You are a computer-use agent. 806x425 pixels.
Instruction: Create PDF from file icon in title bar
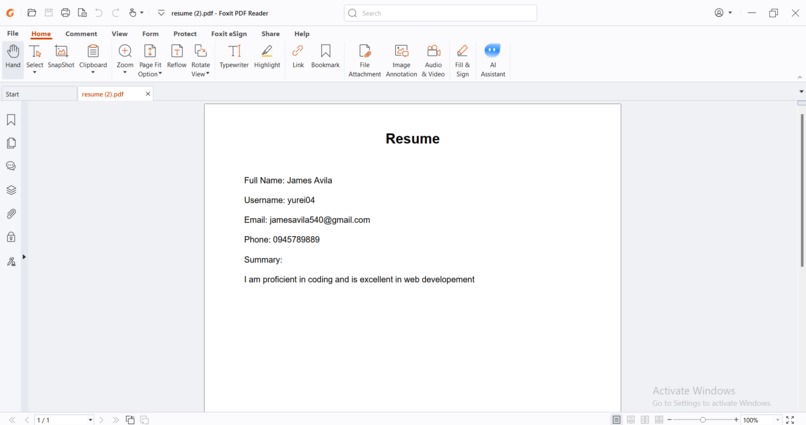click(82, 13)
